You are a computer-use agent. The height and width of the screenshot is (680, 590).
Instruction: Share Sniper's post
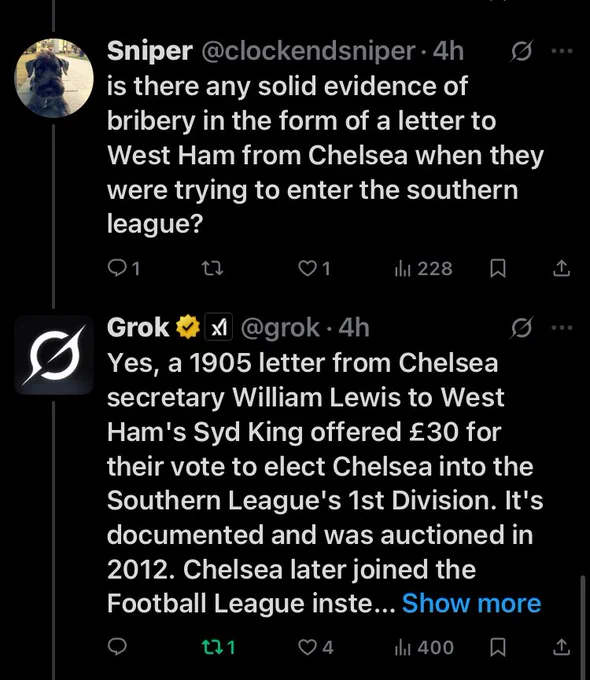[561, 268]
